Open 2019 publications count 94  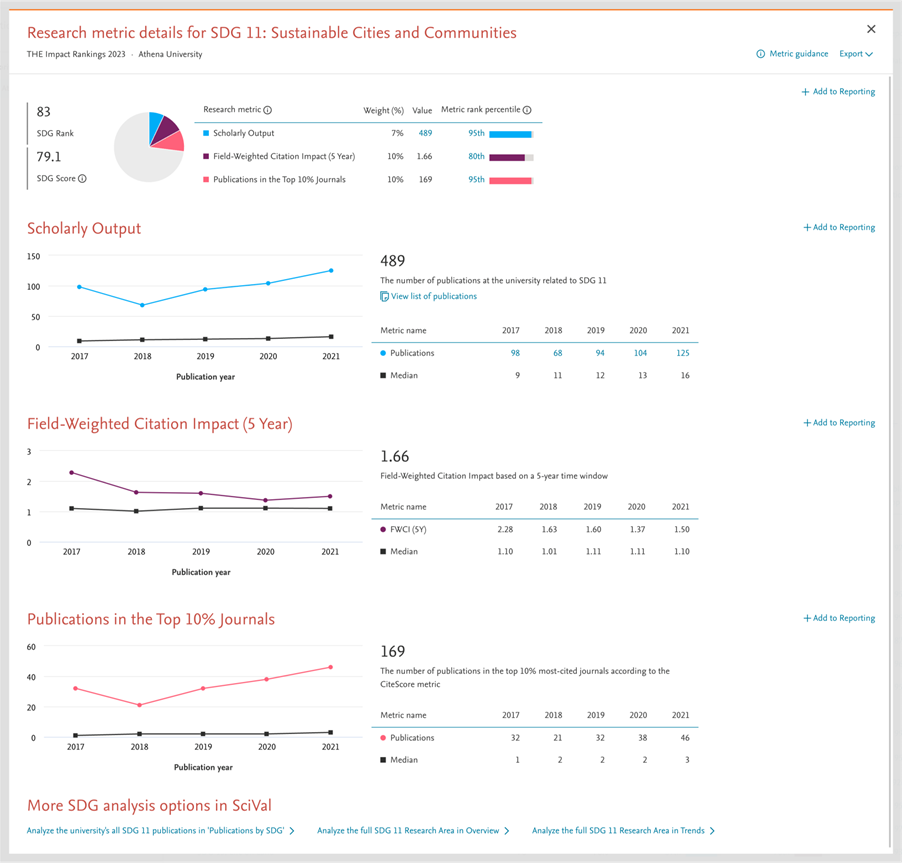pos(600,353)
